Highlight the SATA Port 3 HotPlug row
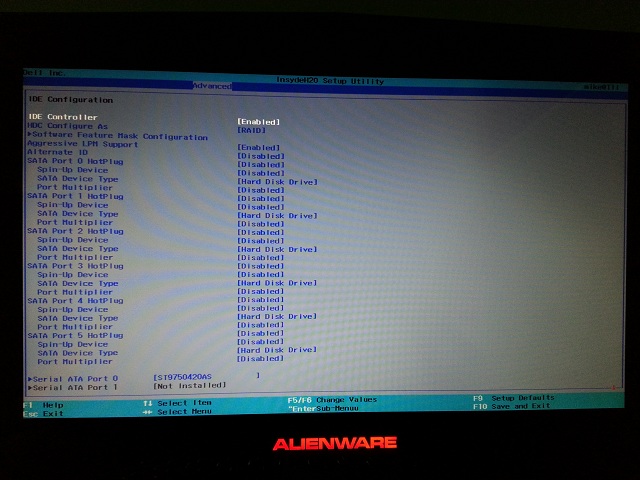The height and width of the screenshot is (480, 640). pyautogui.click(x=75, y=266)
